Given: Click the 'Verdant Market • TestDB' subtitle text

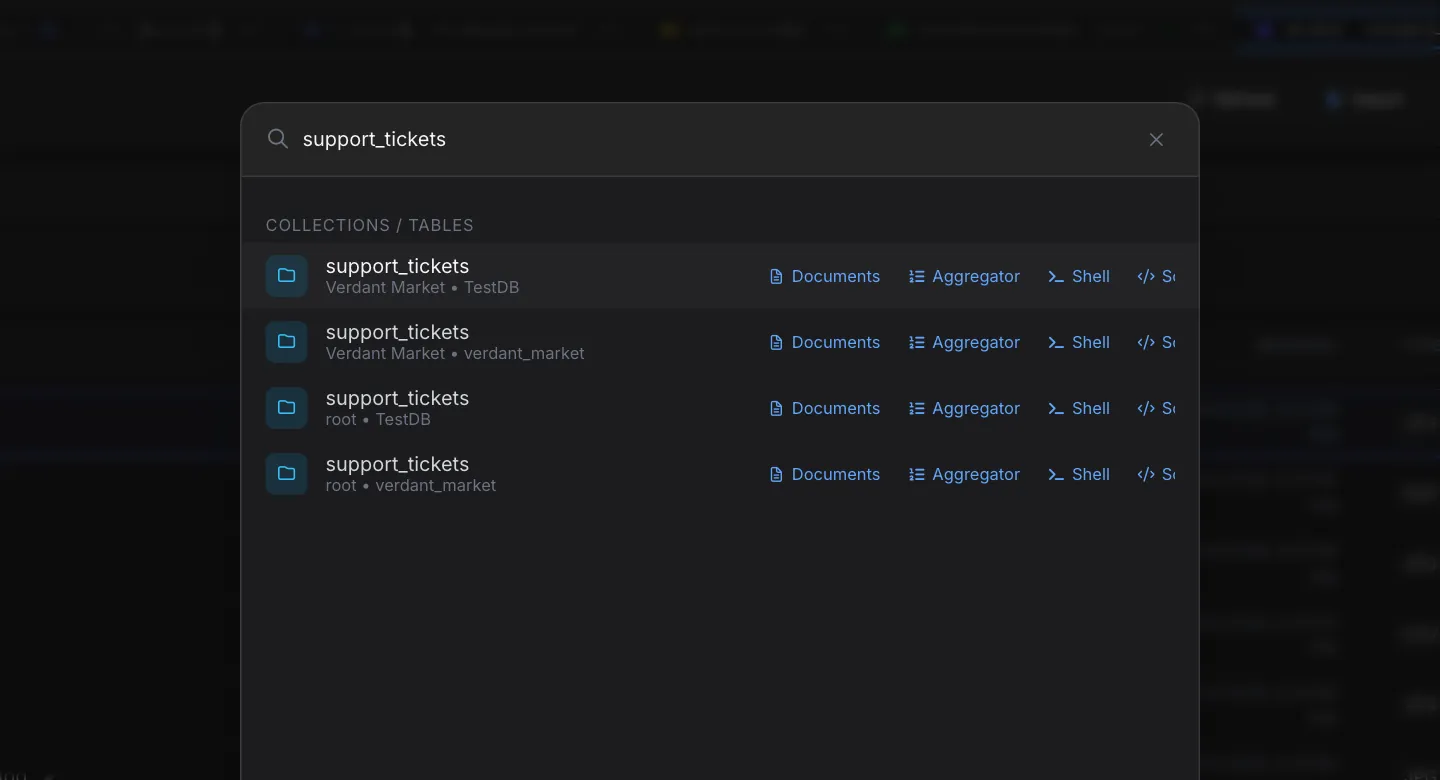Looking at the screenshot, I should coord(422,287).
